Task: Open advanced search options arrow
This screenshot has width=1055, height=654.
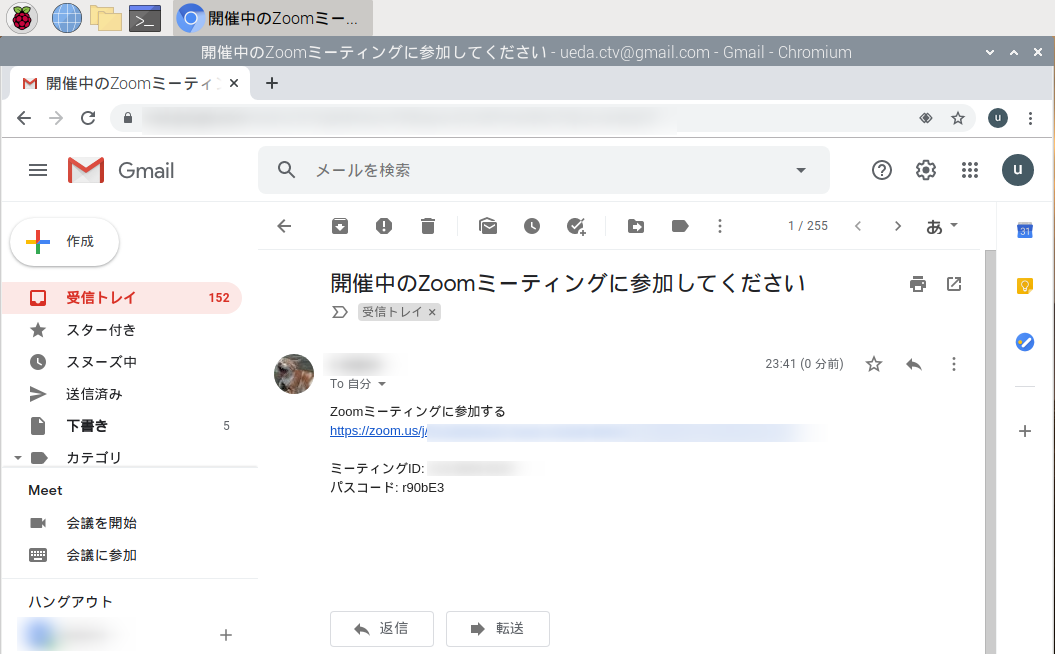Action: (x=800, y=170)
